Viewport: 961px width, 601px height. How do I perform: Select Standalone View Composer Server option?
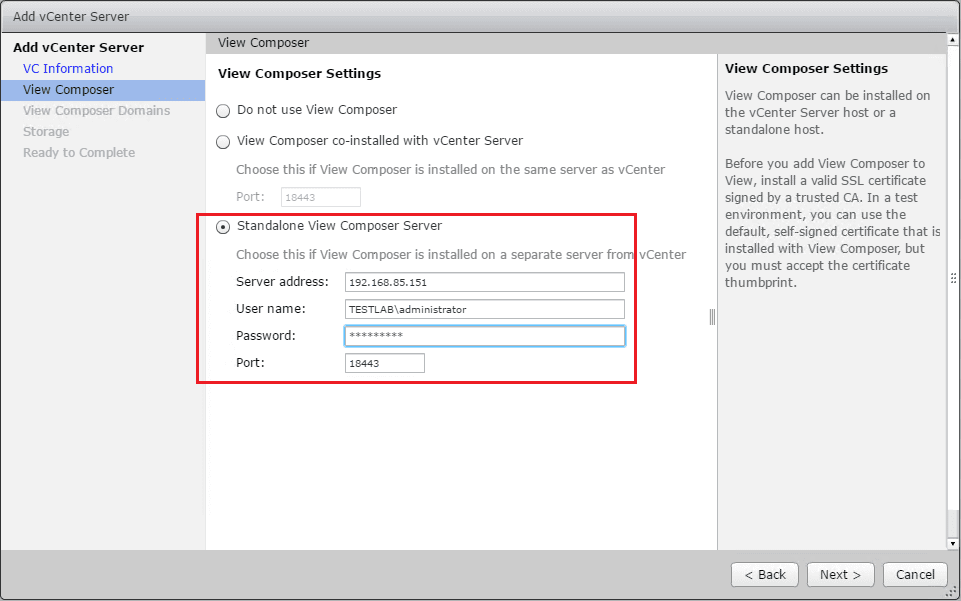point(223,227)
